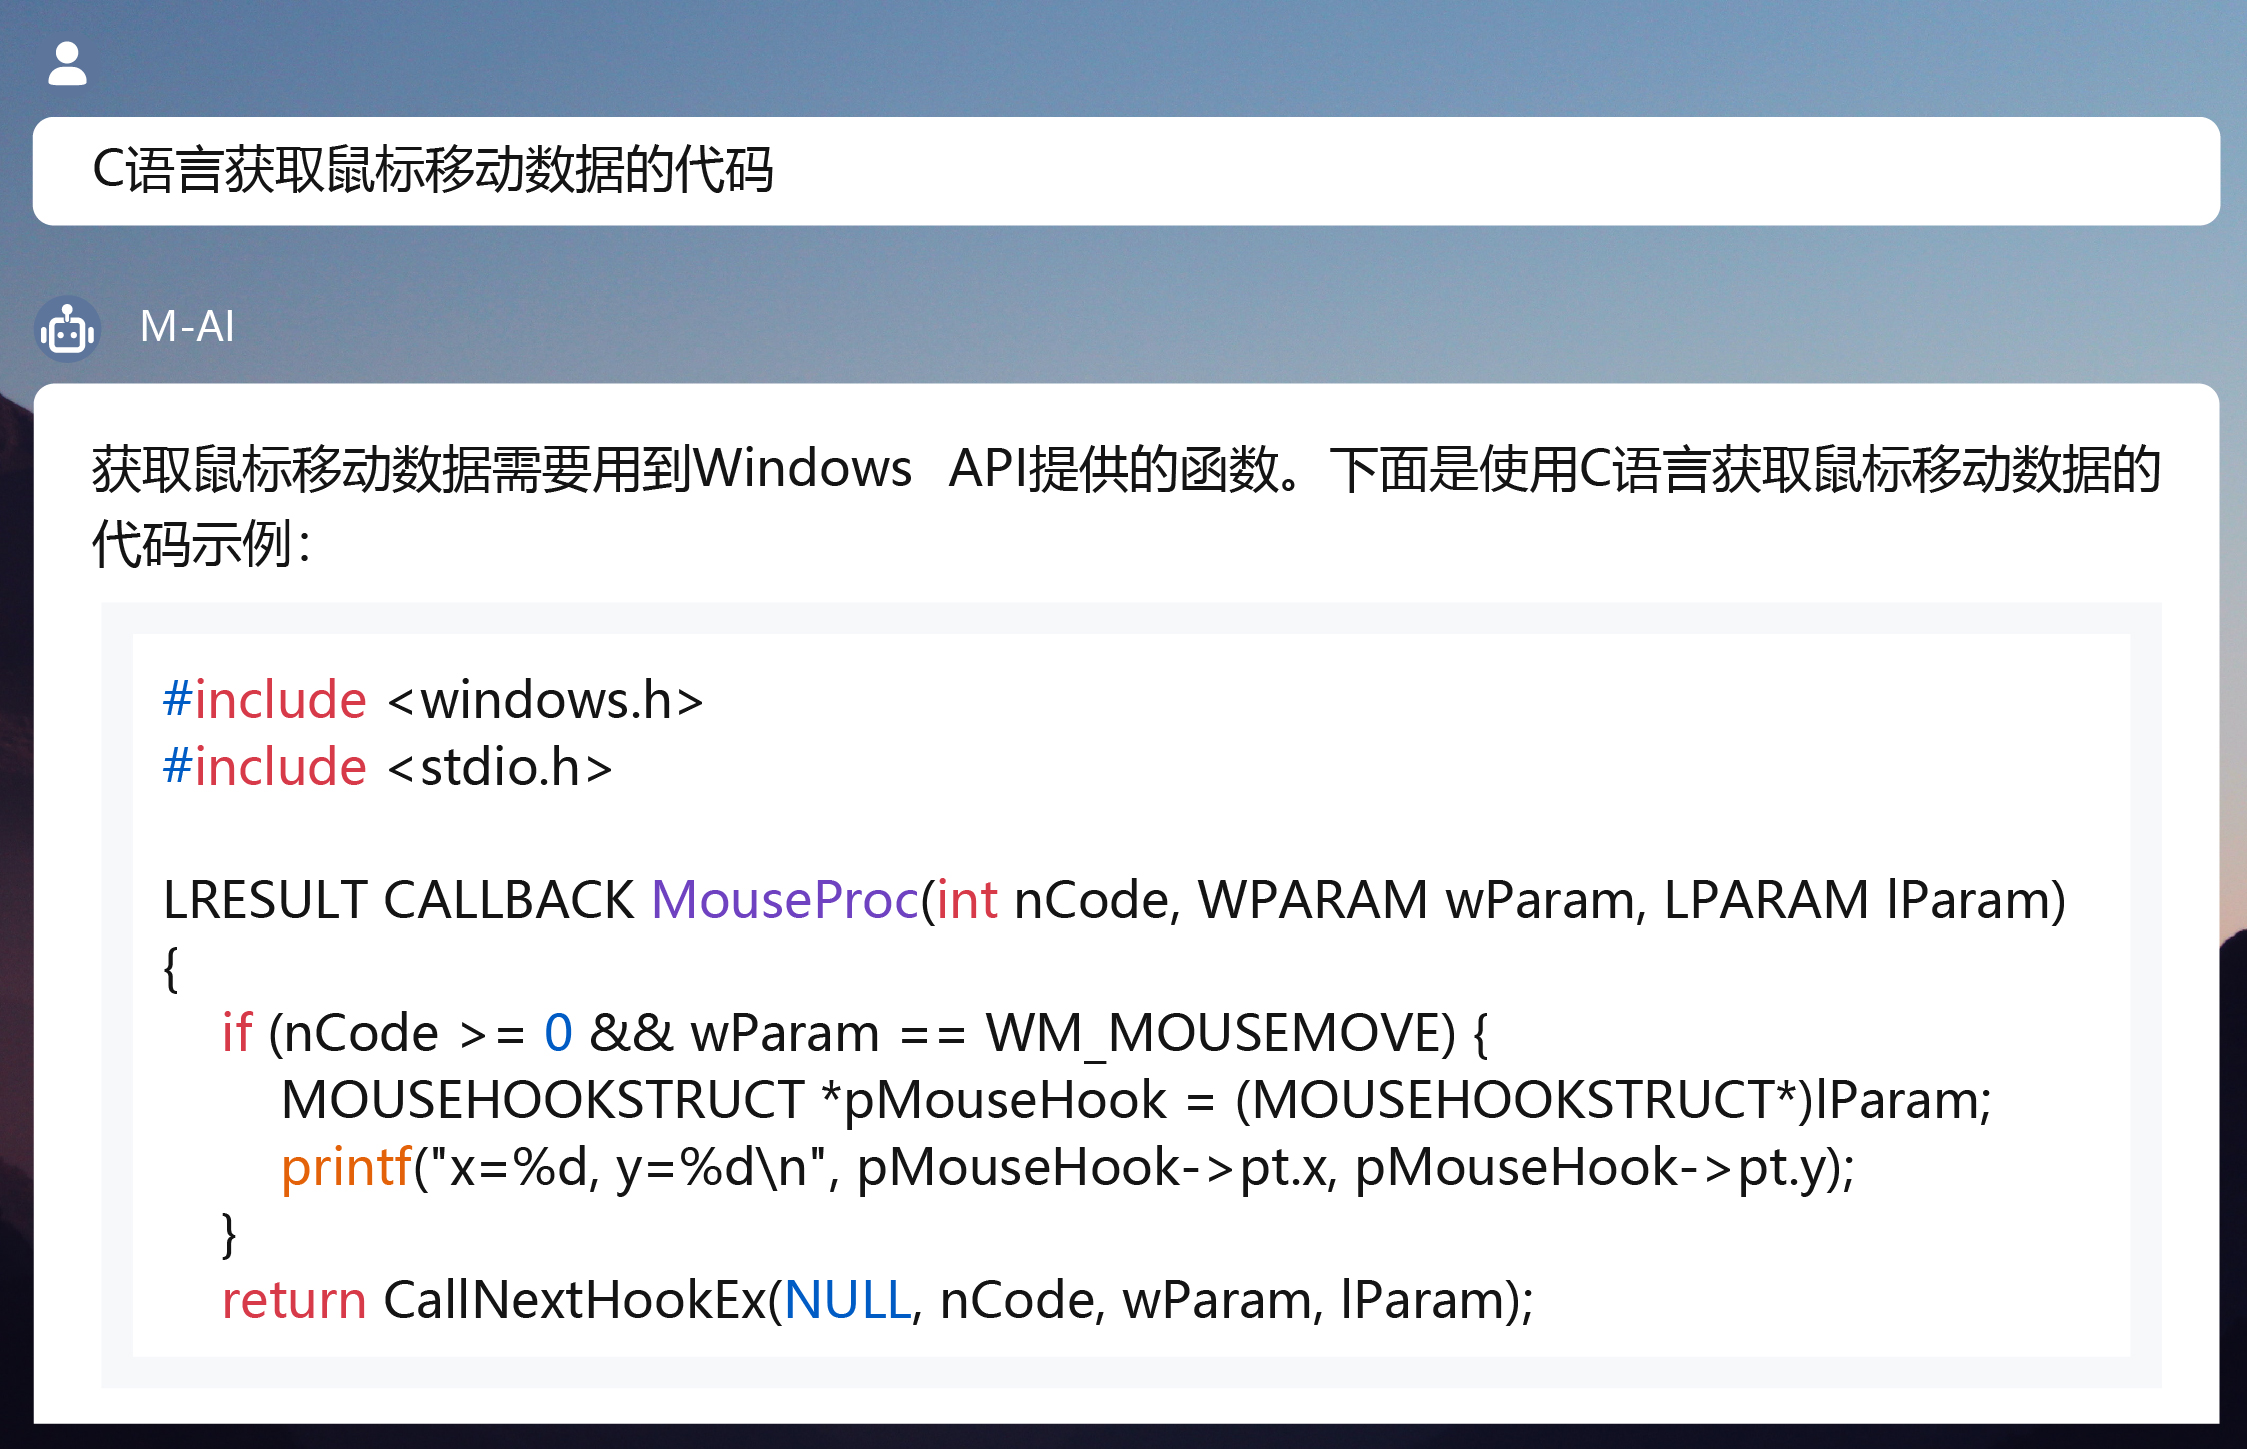This screenshot has height=1449, width=2247.
Task: Click the closing brace of if block
Action: [229, 1234]
